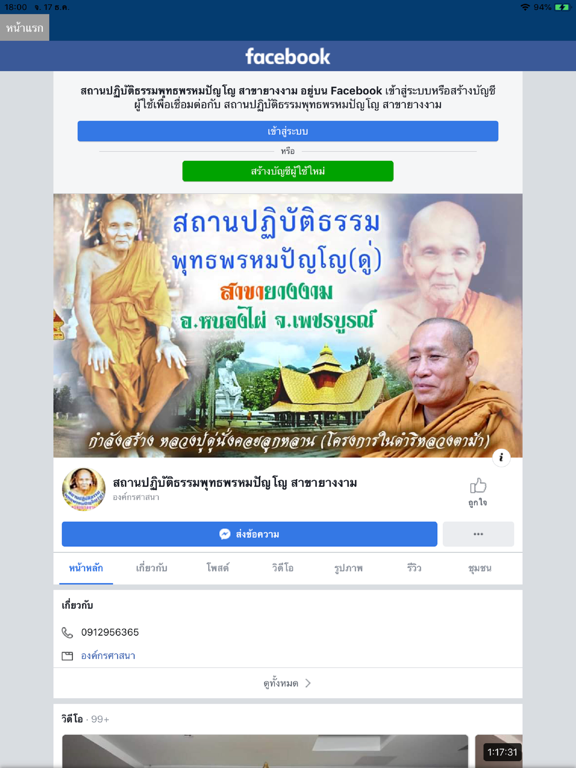This screenshot has height=768, width=576.
Task: Tap the category icon next to องค์กรศาสนา
Action: (67, 656)
